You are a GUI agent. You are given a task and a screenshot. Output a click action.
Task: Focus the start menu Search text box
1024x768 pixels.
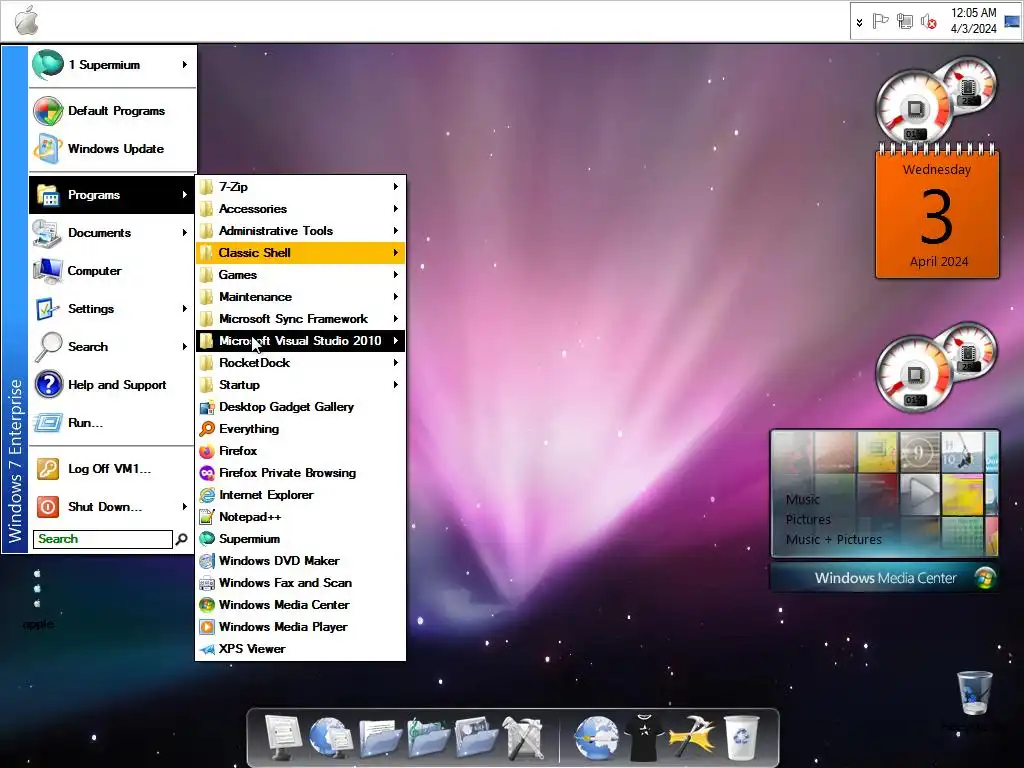pyautogui.click(x=103, y=539)
